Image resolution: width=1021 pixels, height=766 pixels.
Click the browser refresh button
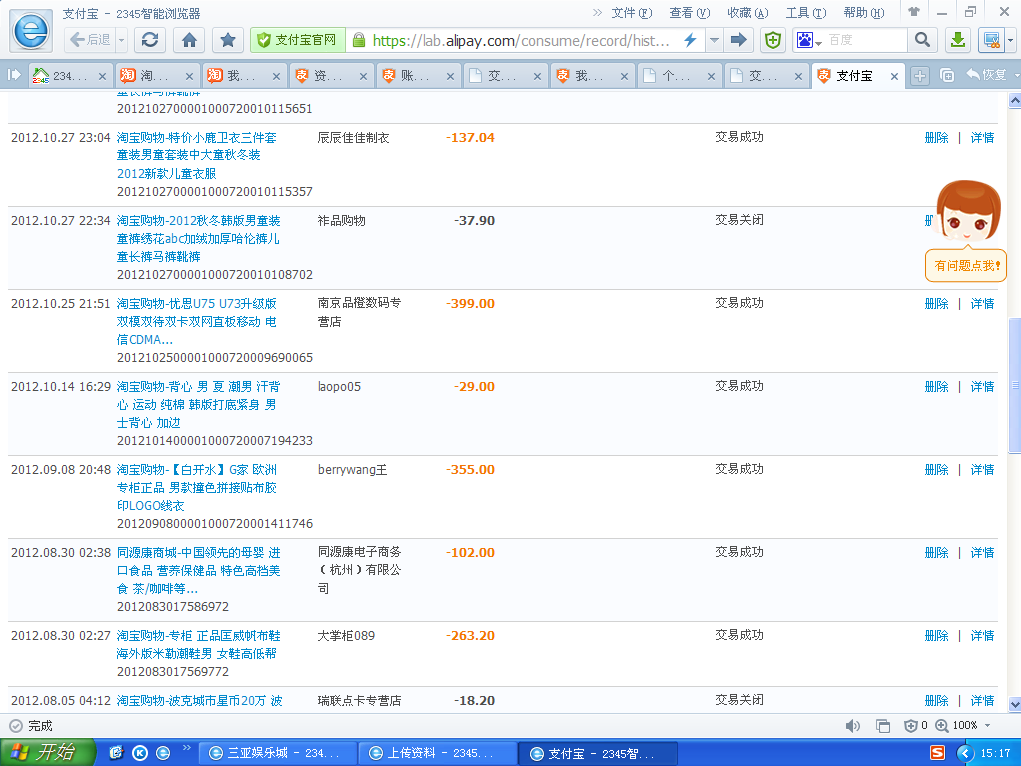click(x=150, y=40)
